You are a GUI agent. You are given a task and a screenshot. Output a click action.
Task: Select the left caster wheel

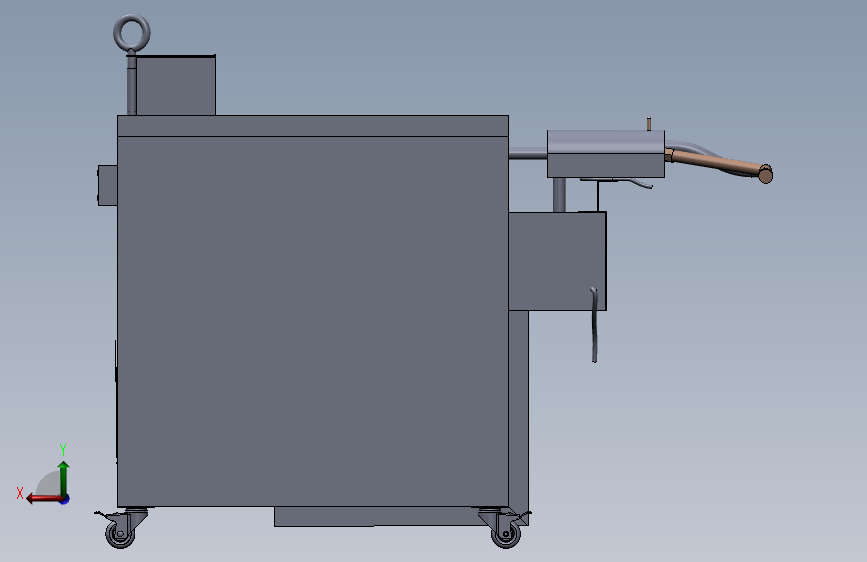coord(120,534)
